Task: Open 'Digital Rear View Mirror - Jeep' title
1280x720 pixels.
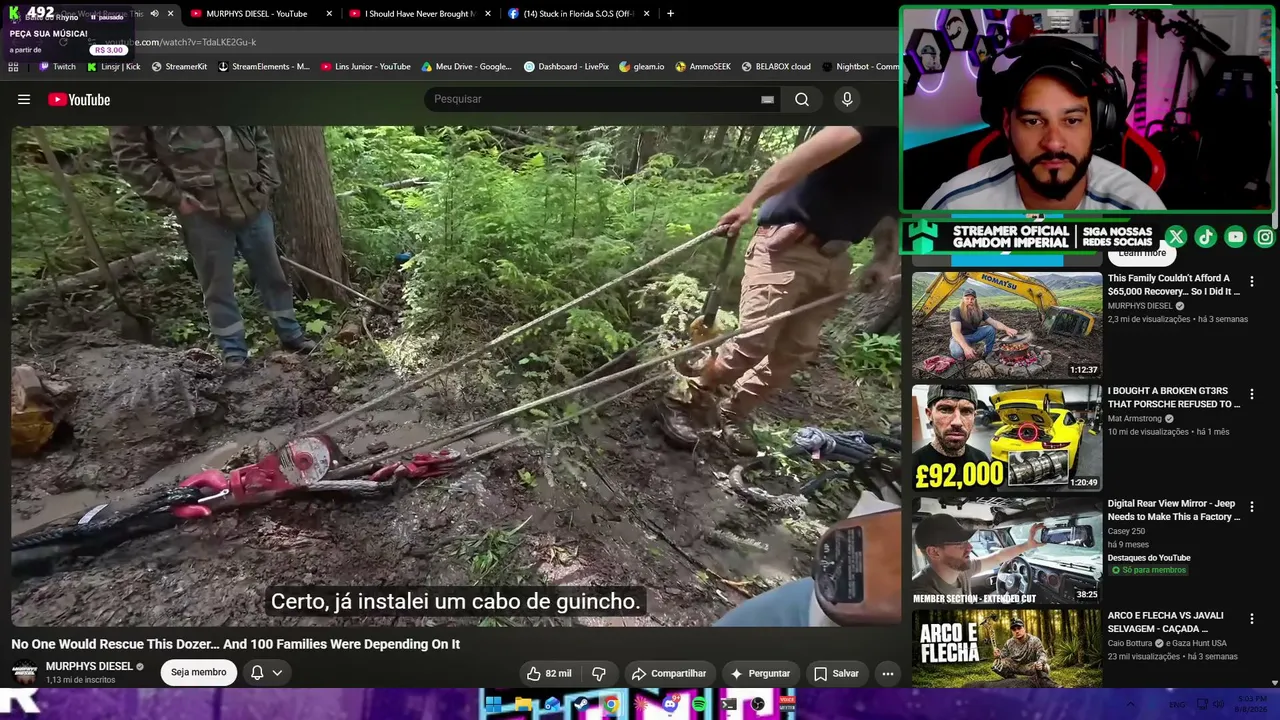Action: pos(1174,510)
